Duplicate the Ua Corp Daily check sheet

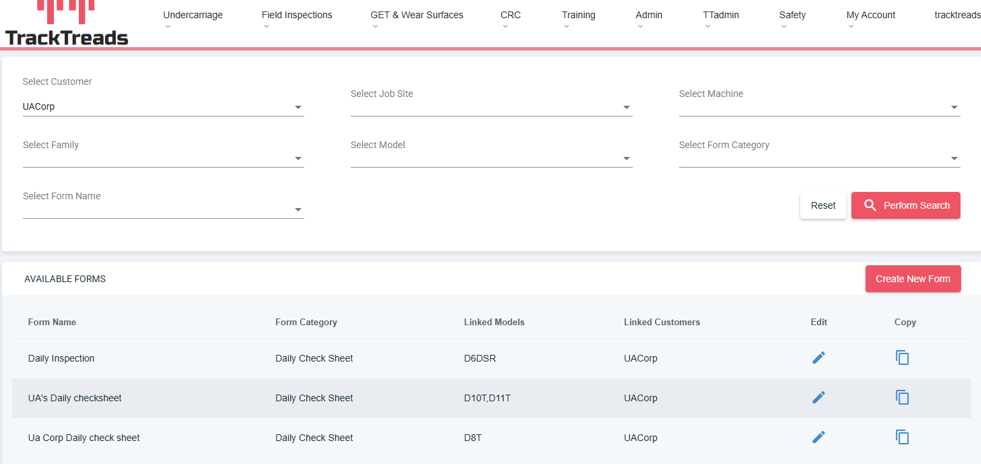click(x=902, y=437)
